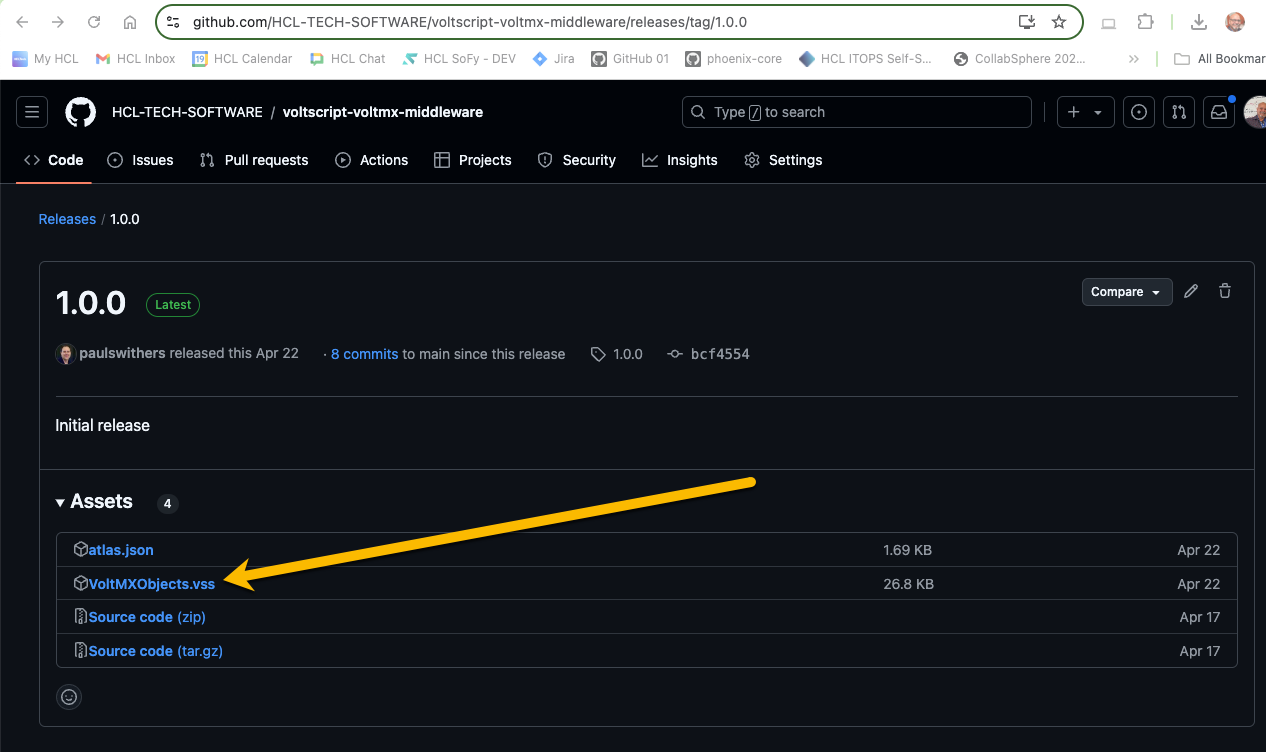The height and width of the screenshot is (752, 1266).
Task: Click the browser address bar URL
Action: 469,22
